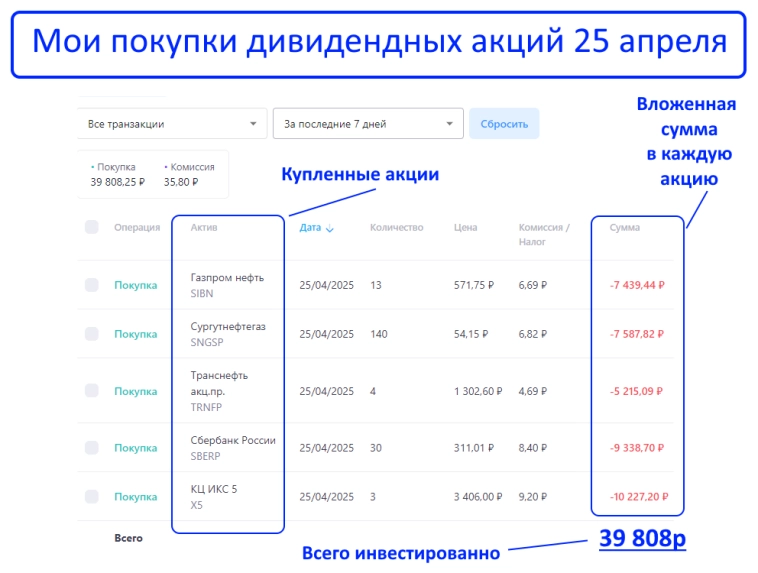The width and height of the screenshot is (758, 573).
Task: Click quantity 140 in Сургутнефтегаз row
Action: (379, 334)
